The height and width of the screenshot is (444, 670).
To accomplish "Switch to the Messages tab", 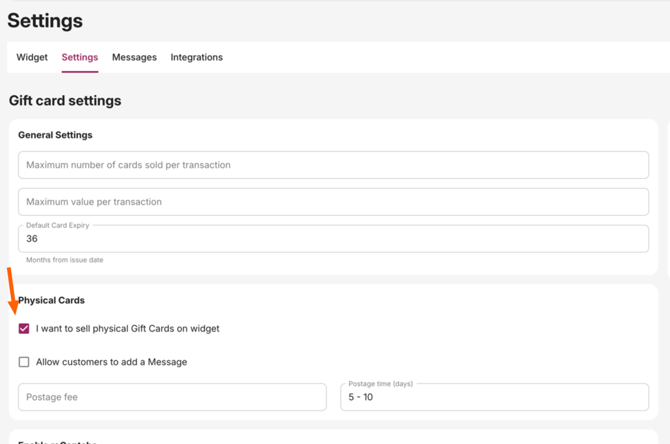I will click(x=134, y=57).
